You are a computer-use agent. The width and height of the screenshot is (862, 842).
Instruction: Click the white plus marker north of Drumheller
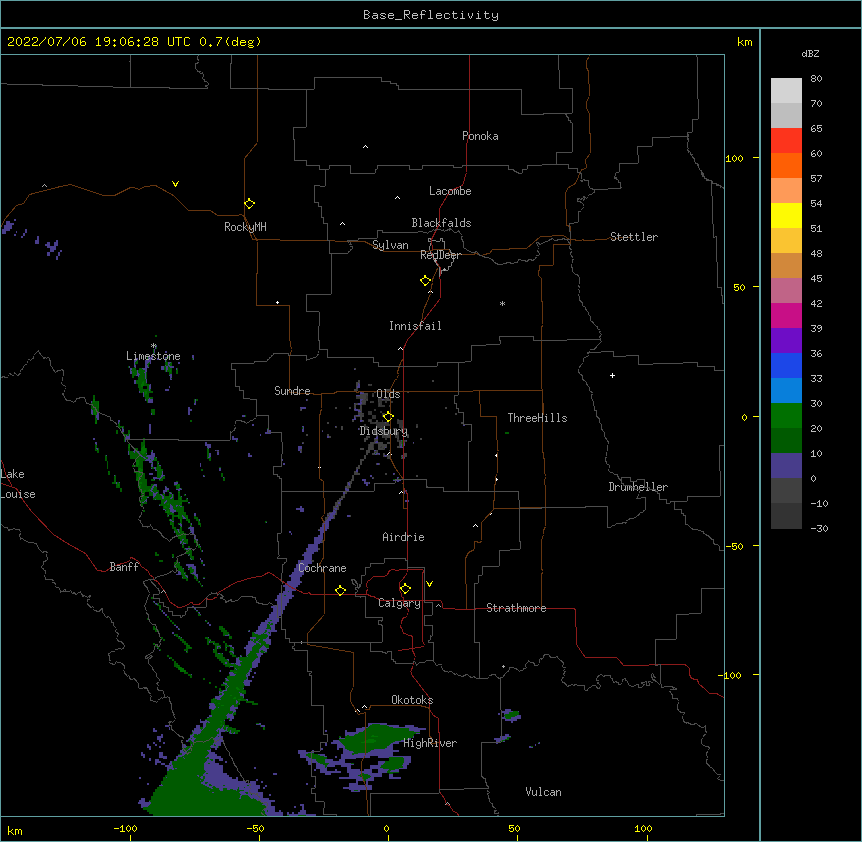(x=612, y=375)
